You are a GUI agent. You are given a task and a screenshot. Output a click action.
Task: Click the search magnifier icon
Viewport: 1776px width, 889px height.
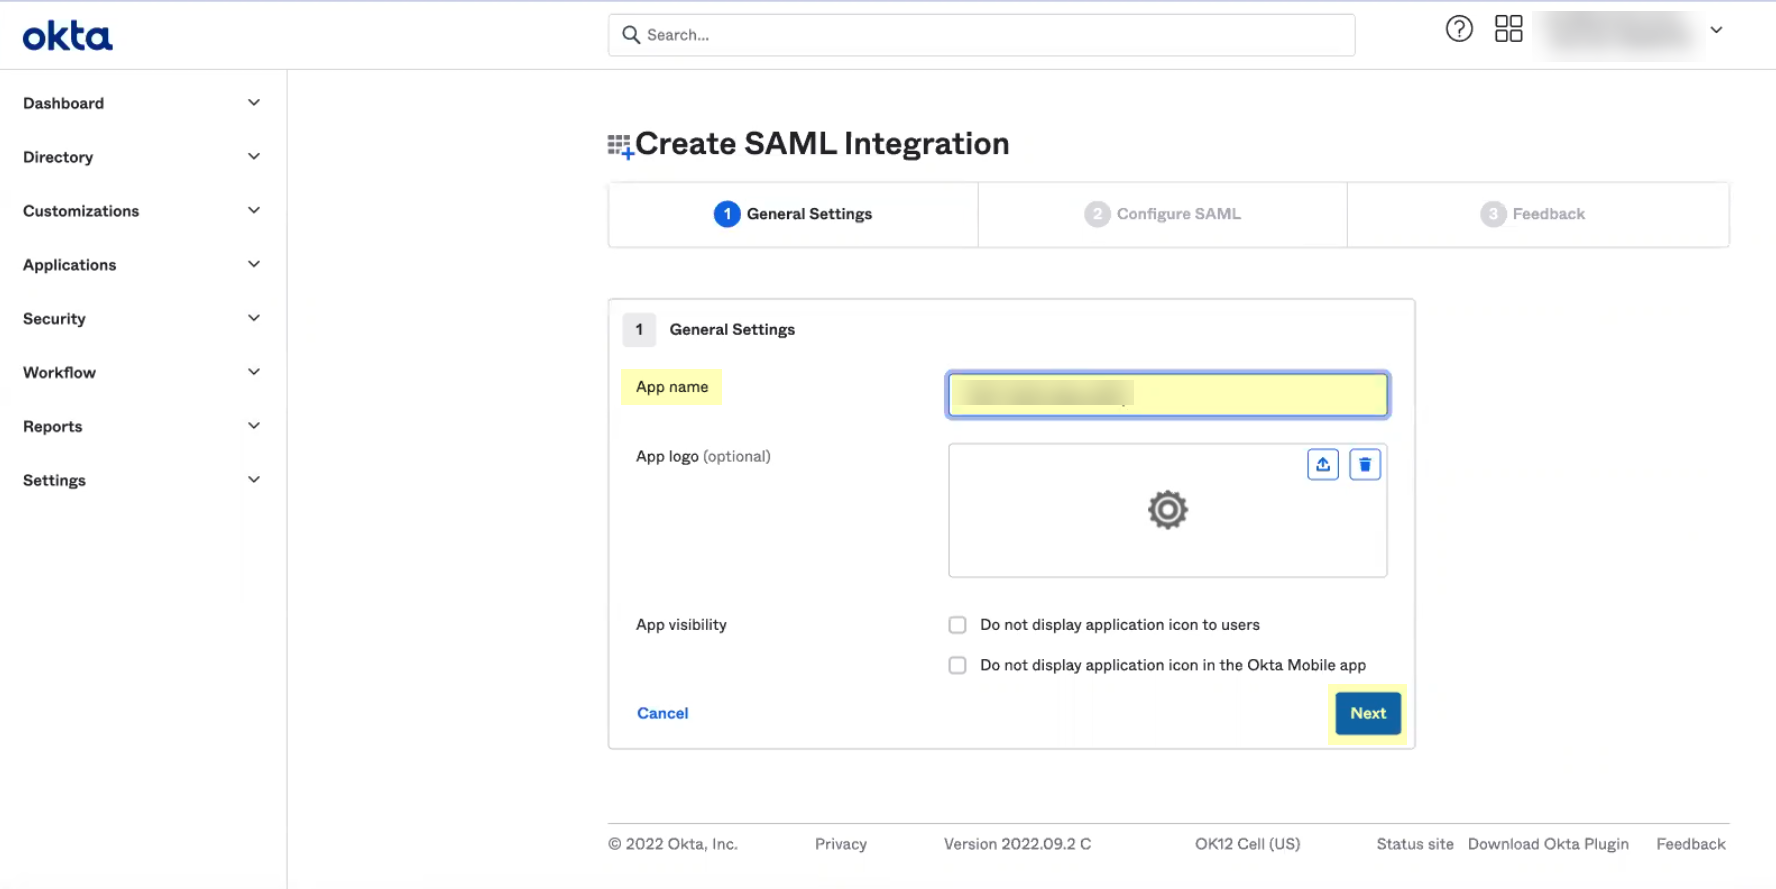tap(631, 35)
